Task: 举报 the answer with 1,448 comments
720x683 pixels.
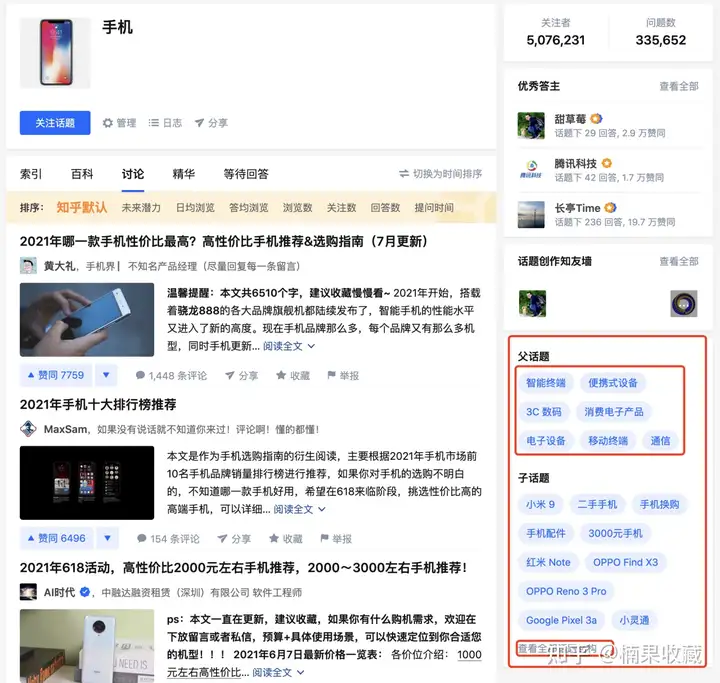Action: click(x=343, y=376)
